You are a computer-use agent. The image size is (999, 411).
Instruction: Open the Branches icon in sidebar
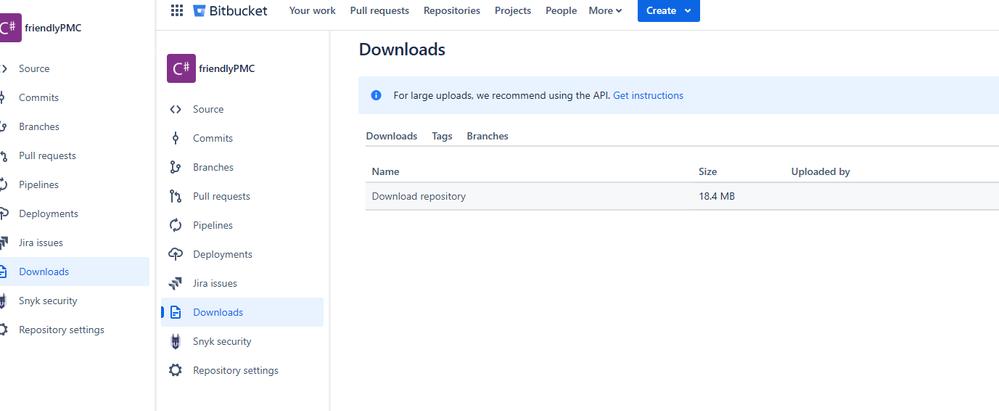pos(175,168)
